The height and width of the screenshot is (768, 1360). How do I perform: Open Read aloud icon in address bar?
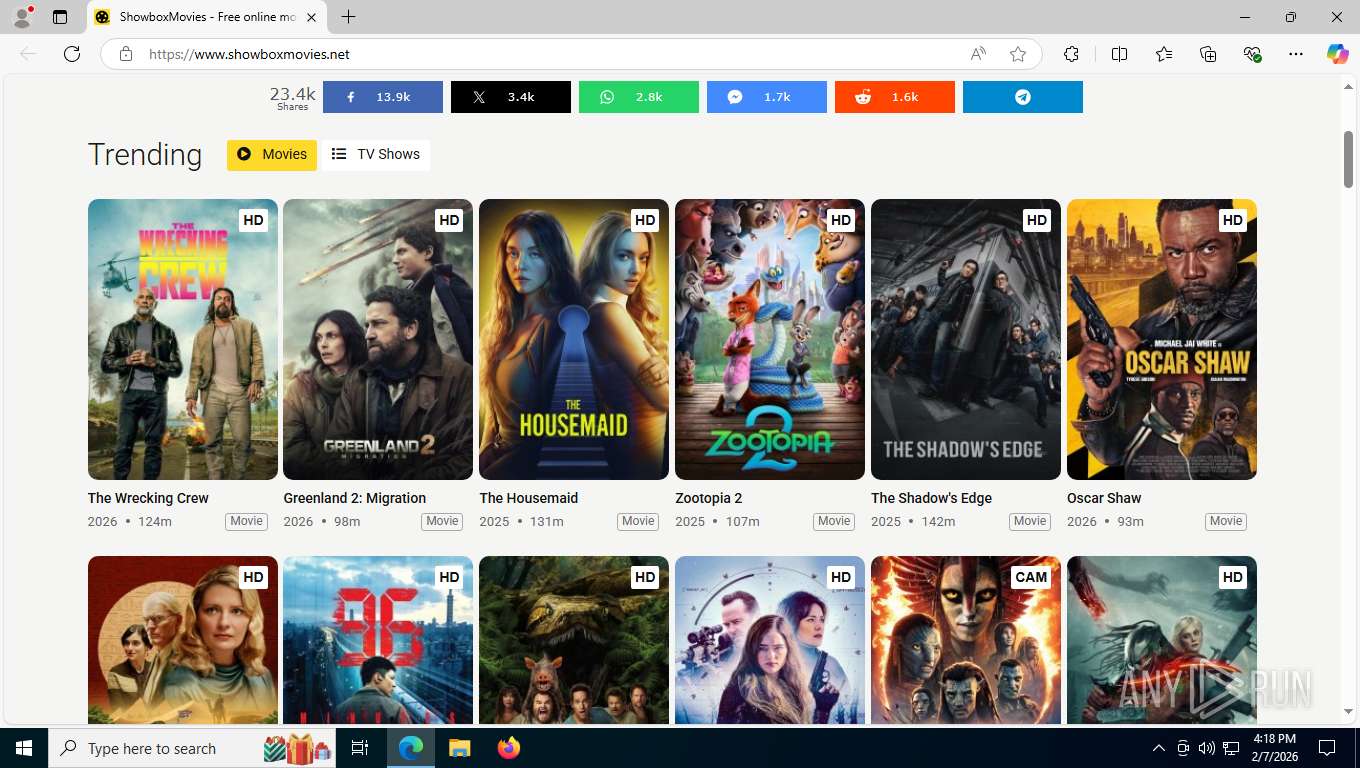tap(978, 54)
